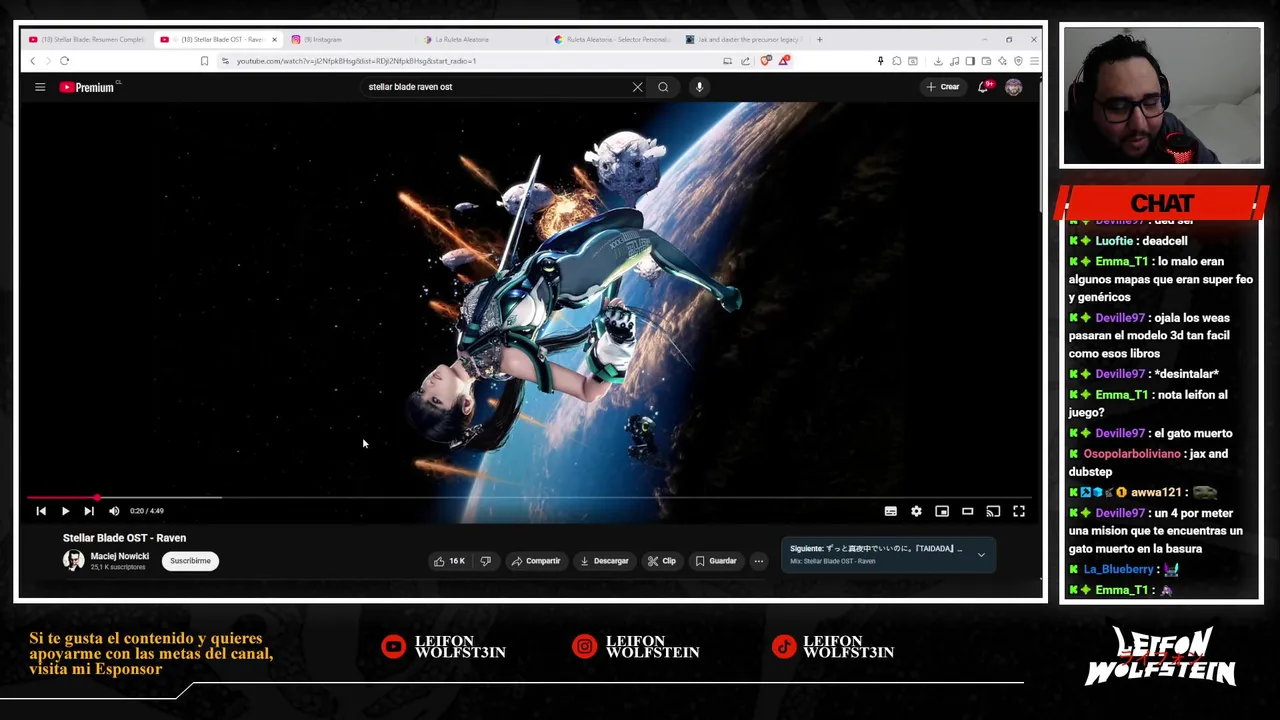Reload the page with the refresh icon
Image resolution: width=1280 pixels, height=720 pixels.
tap(64, 61)
